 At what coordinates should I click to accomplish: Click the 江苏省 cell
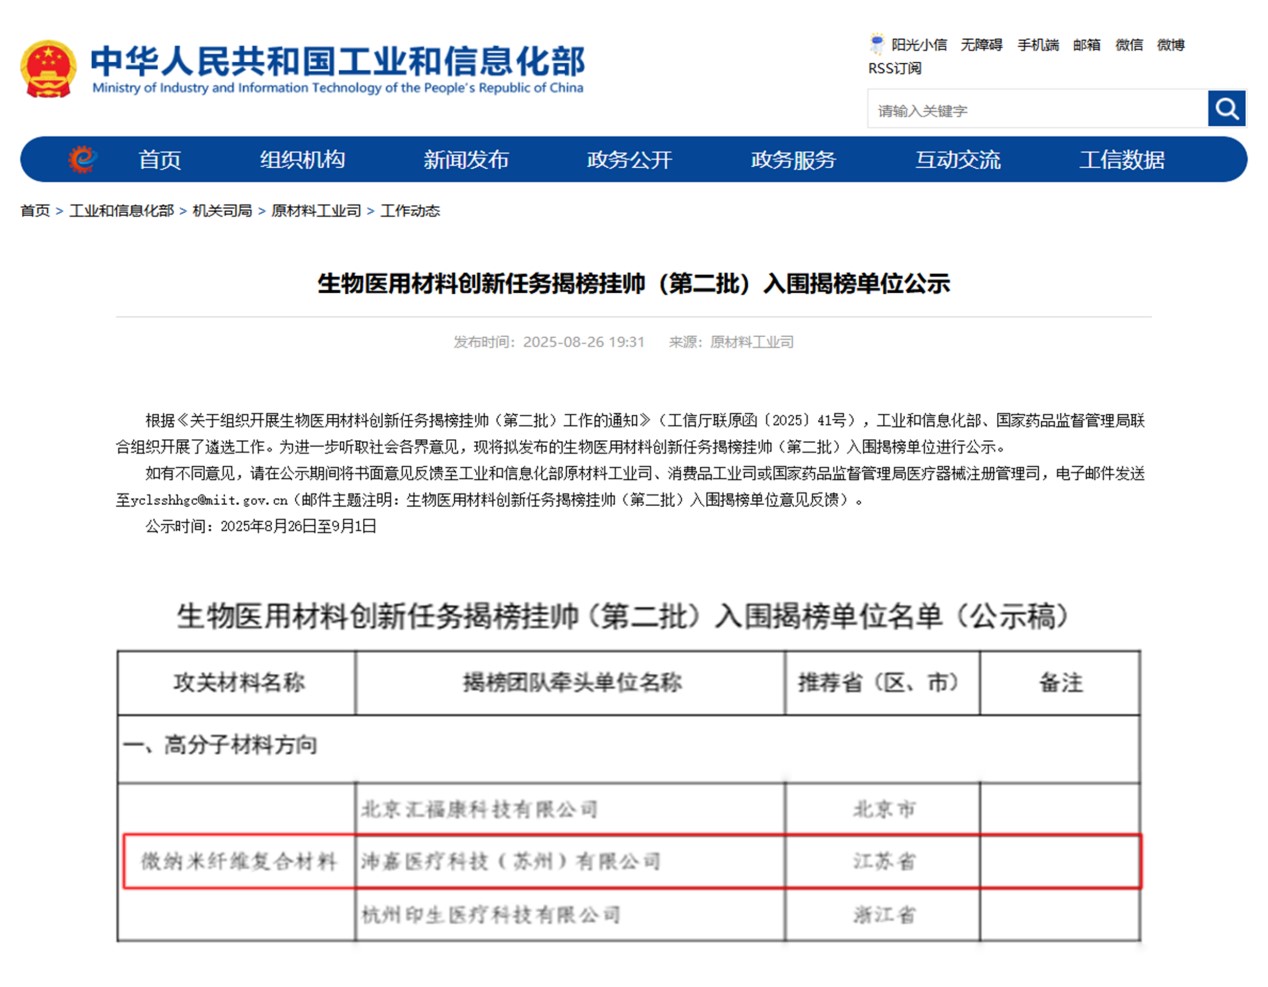[x=884, y=861]
